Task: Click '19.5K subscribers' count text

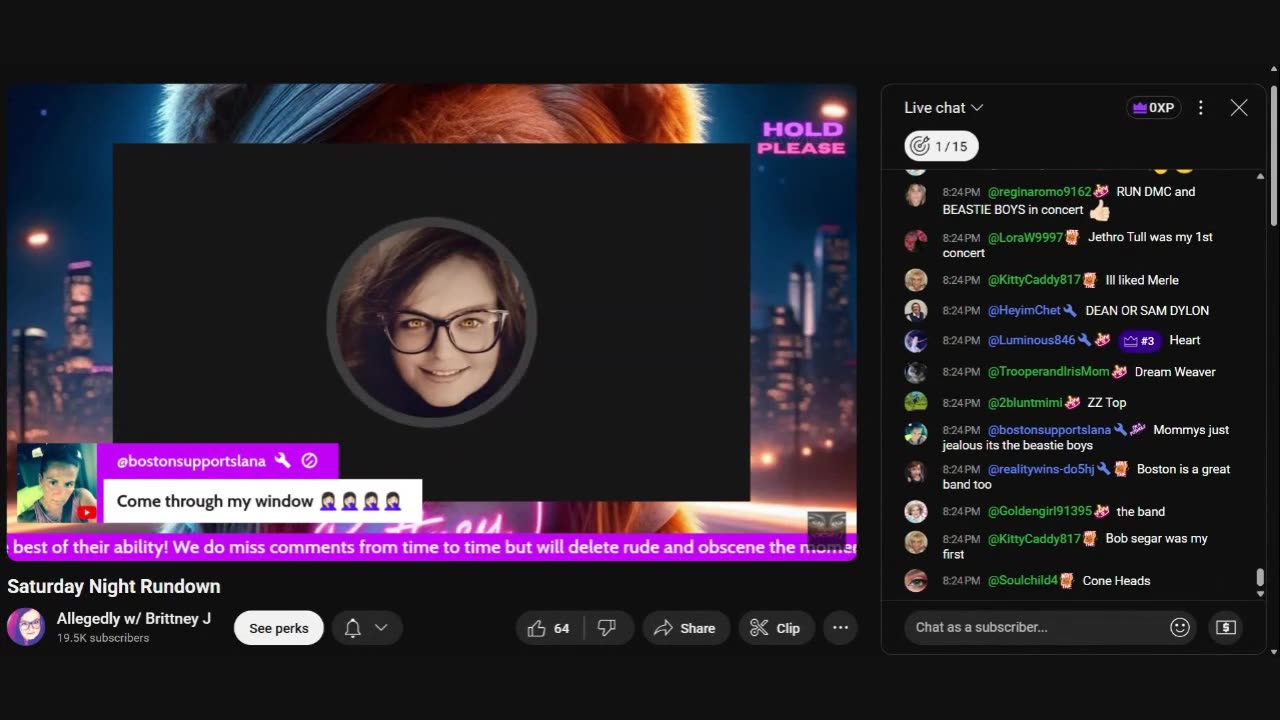Action: click(103, 638)
